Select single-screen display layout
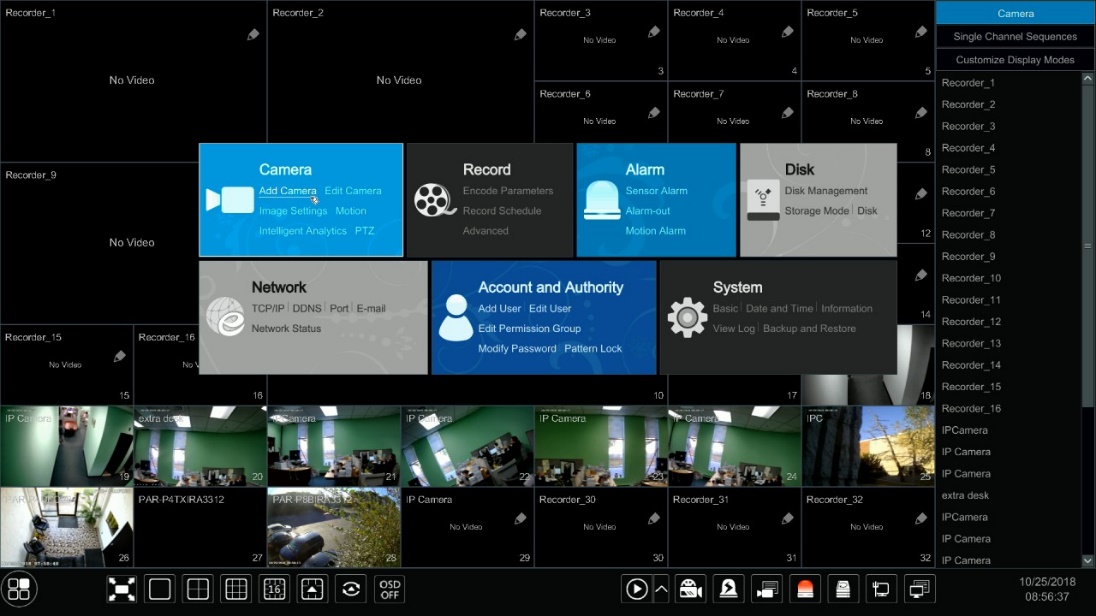This screenshot has width=1096, height=616. click(160, 589)
